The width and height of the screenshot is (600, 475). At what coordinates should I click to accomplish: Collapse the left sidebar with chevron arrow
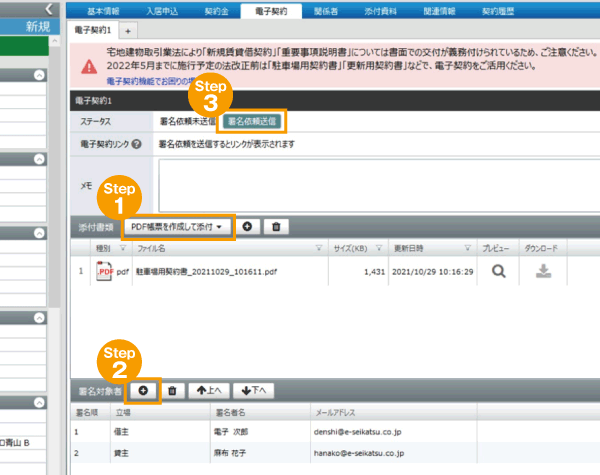49,9
